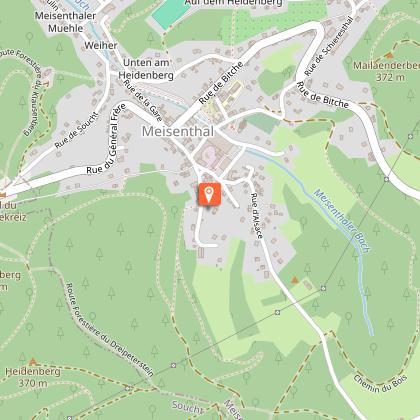This screenshot has width=420, height=420.
Task: Click the Rue de la Gare label
Action: pyautogui.click(x=143, y=101)
